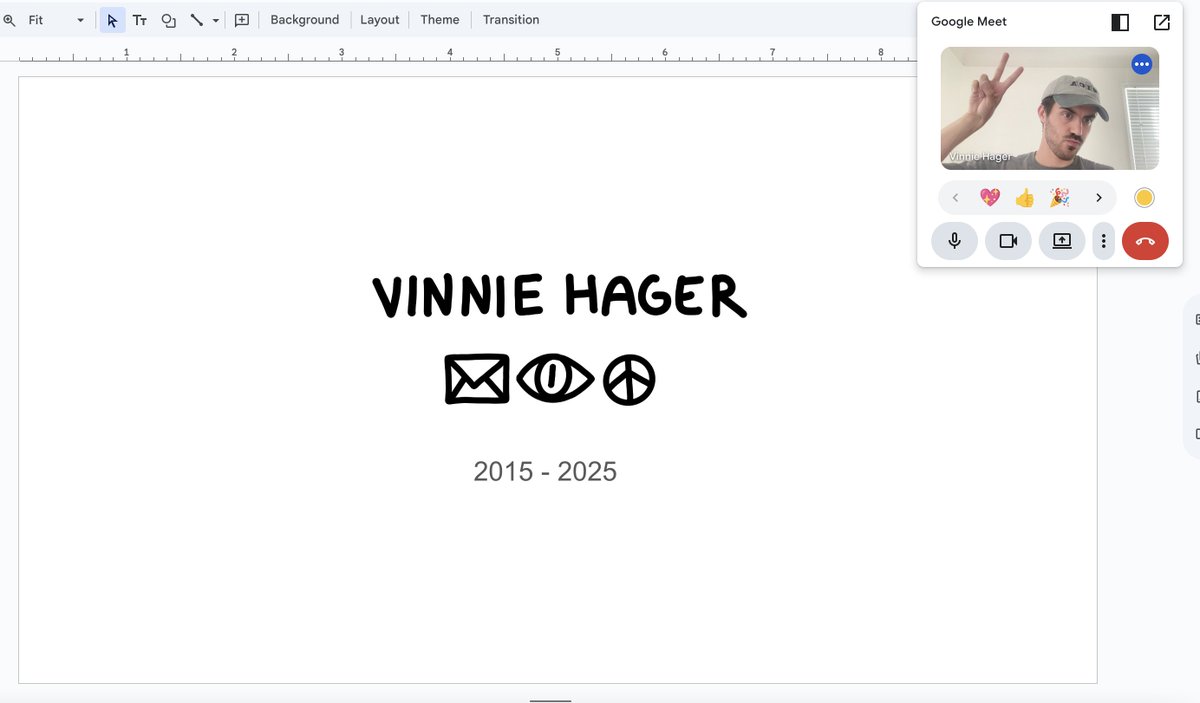Open Meet's more options menu

1103,241
